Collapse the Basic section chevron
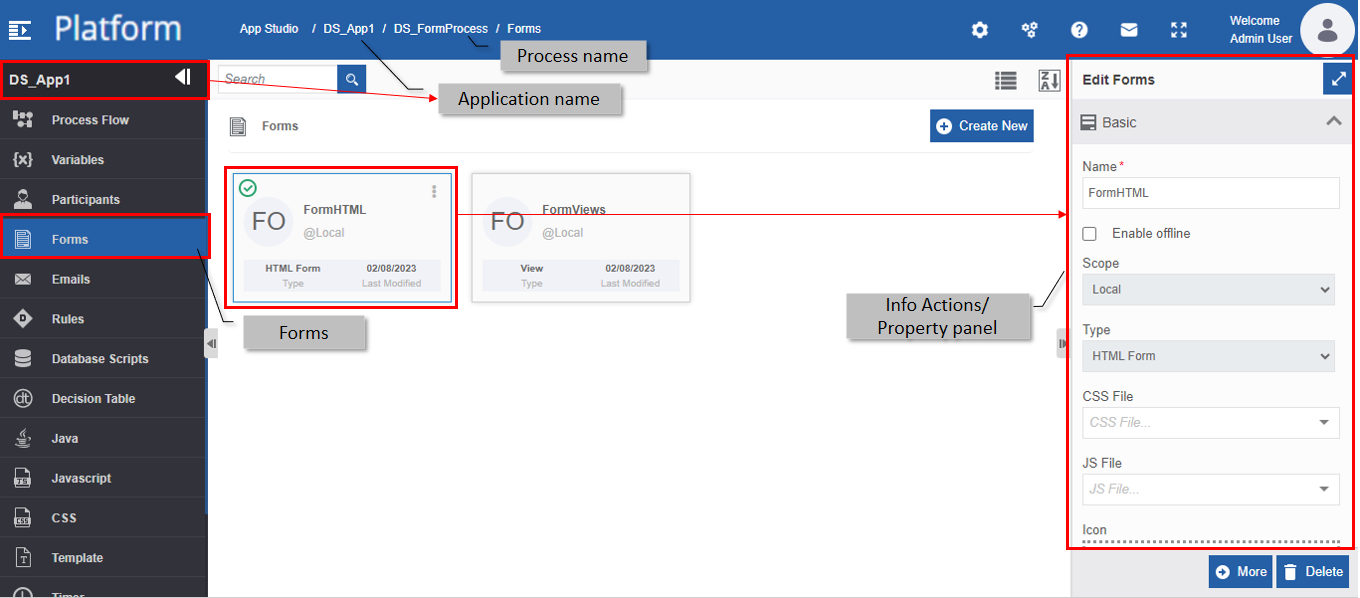Viewport: 1360px width, 598px height. (x=1333, y=122)
